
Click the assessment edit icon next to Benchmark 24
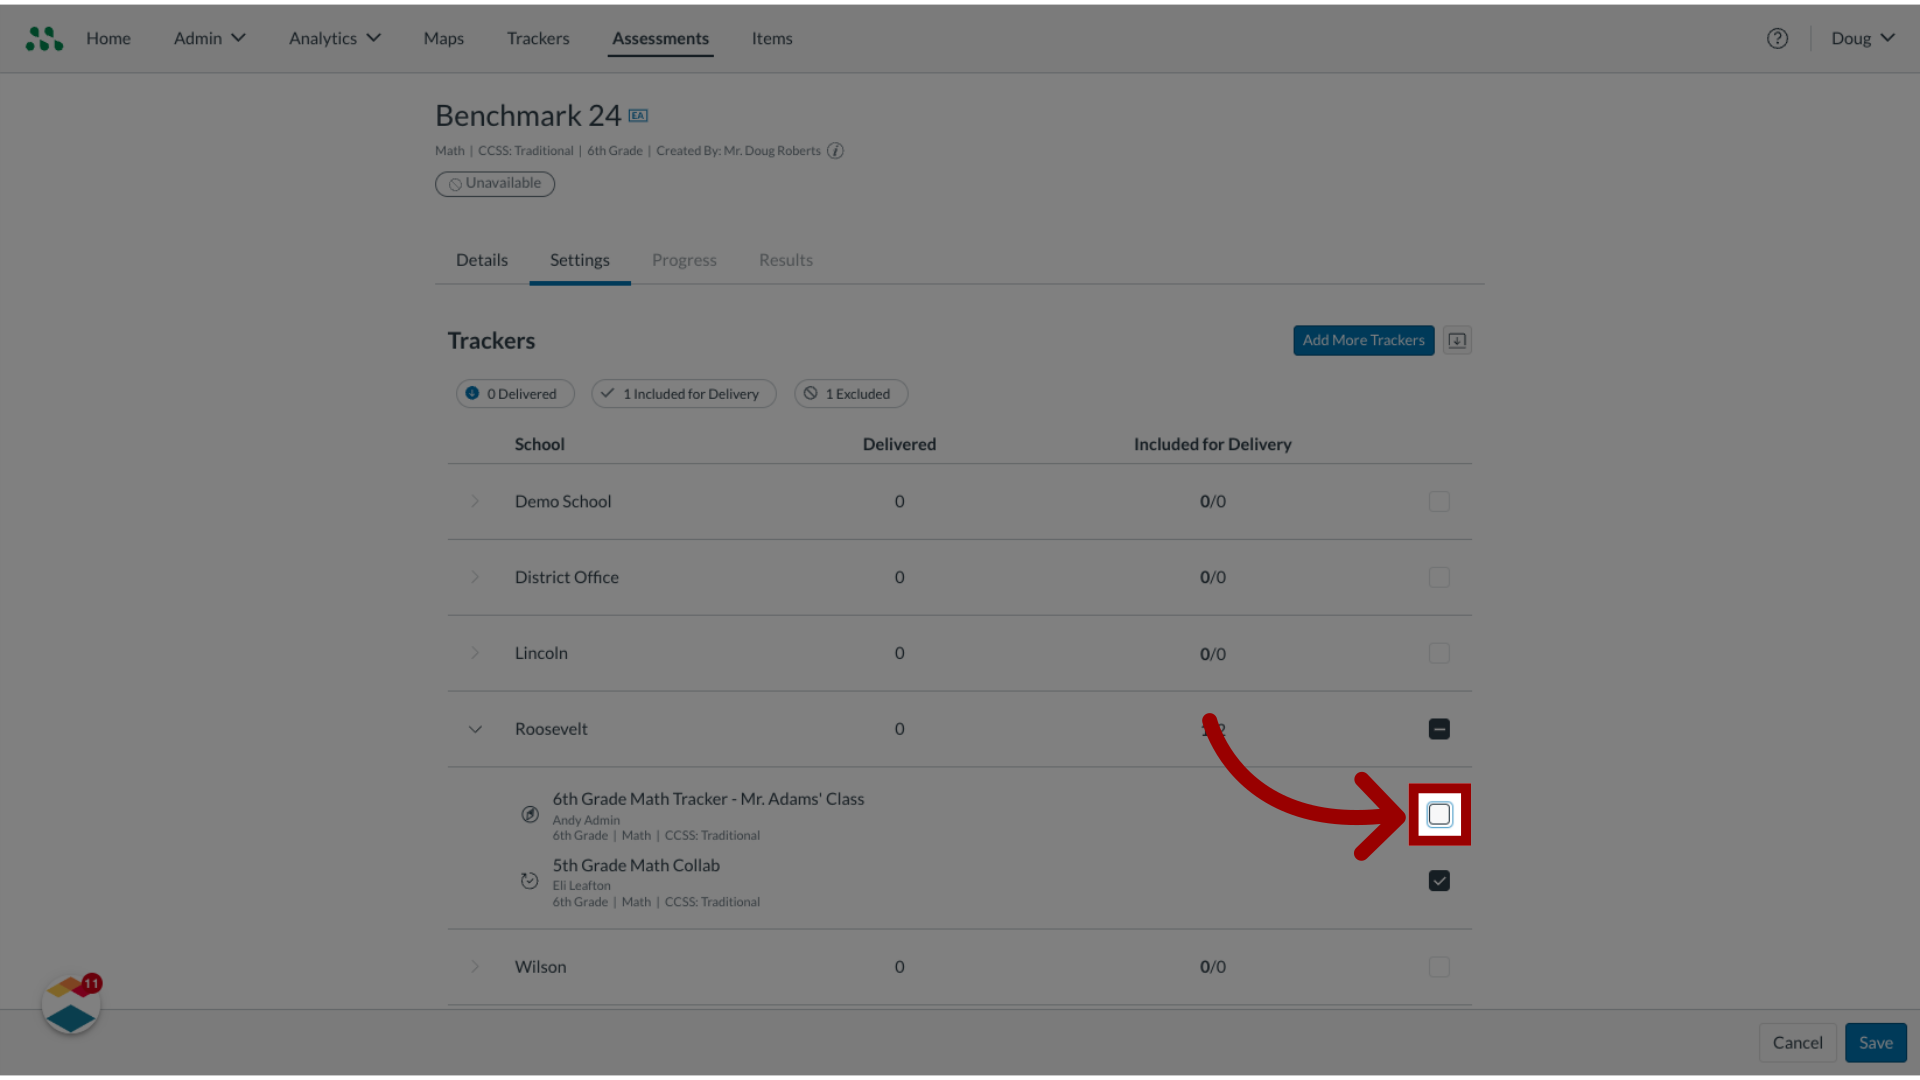(638, 115)
